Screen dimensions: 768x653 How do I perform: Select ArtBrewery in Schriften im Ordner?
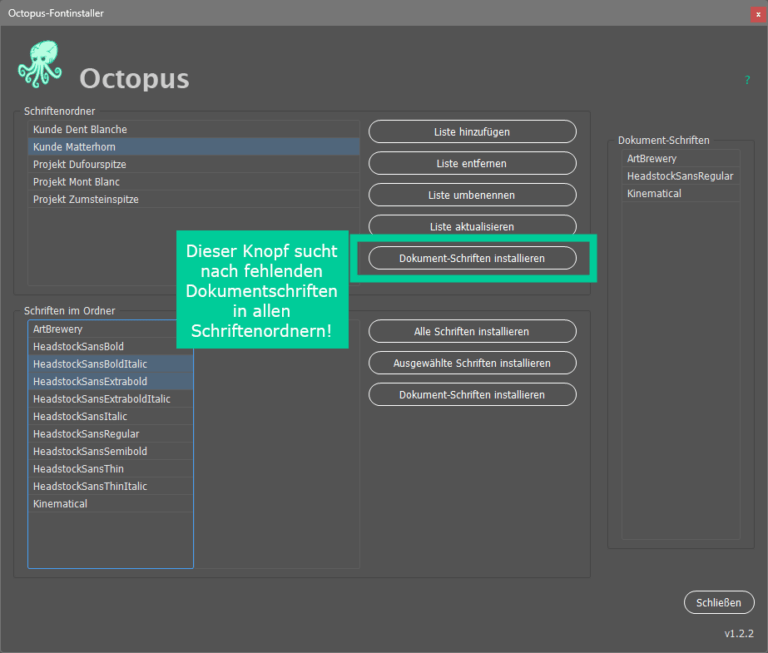pos(102,329)
